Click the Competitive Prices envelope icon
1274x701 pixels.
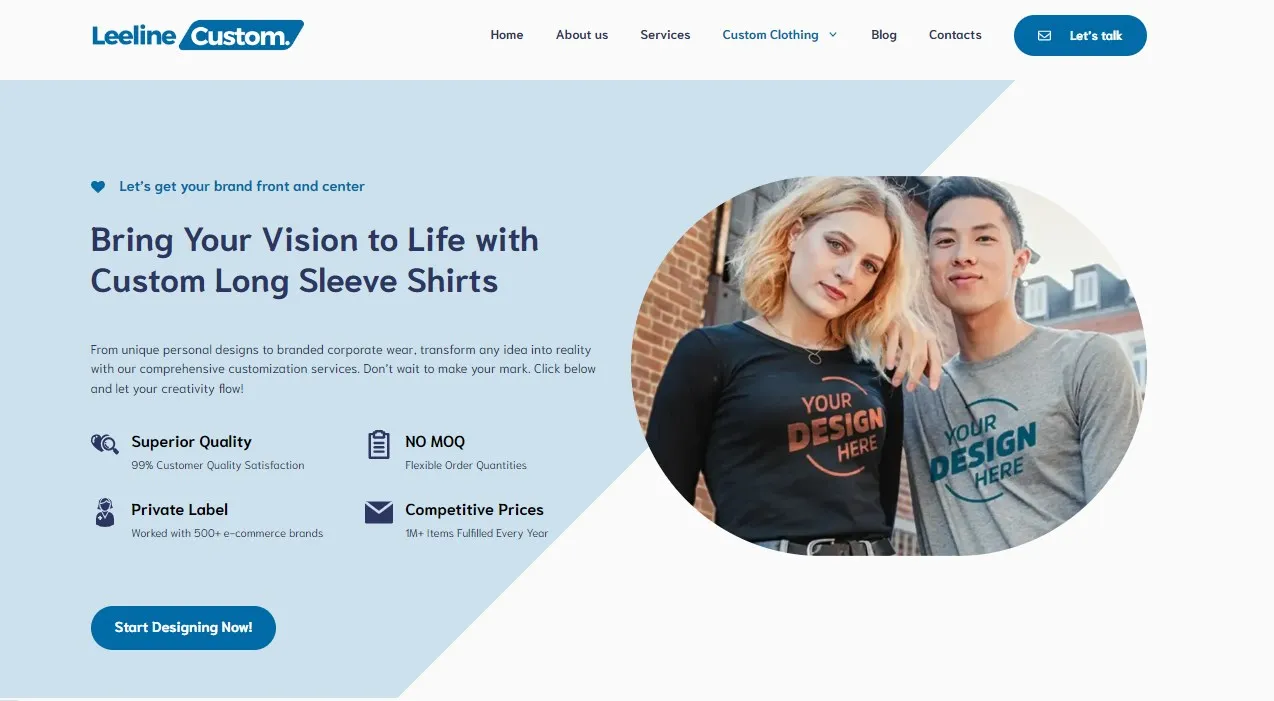(378, 512)
